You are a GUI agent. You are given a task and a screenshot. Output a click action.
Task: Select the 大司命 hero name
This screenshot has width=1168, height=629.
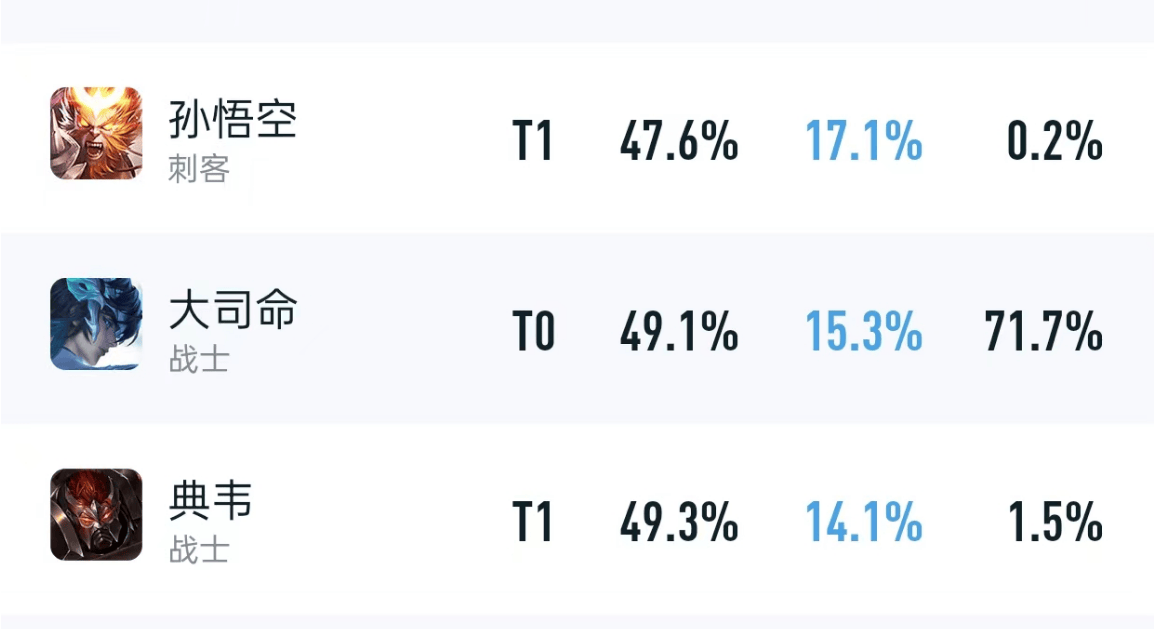[233, 309]
